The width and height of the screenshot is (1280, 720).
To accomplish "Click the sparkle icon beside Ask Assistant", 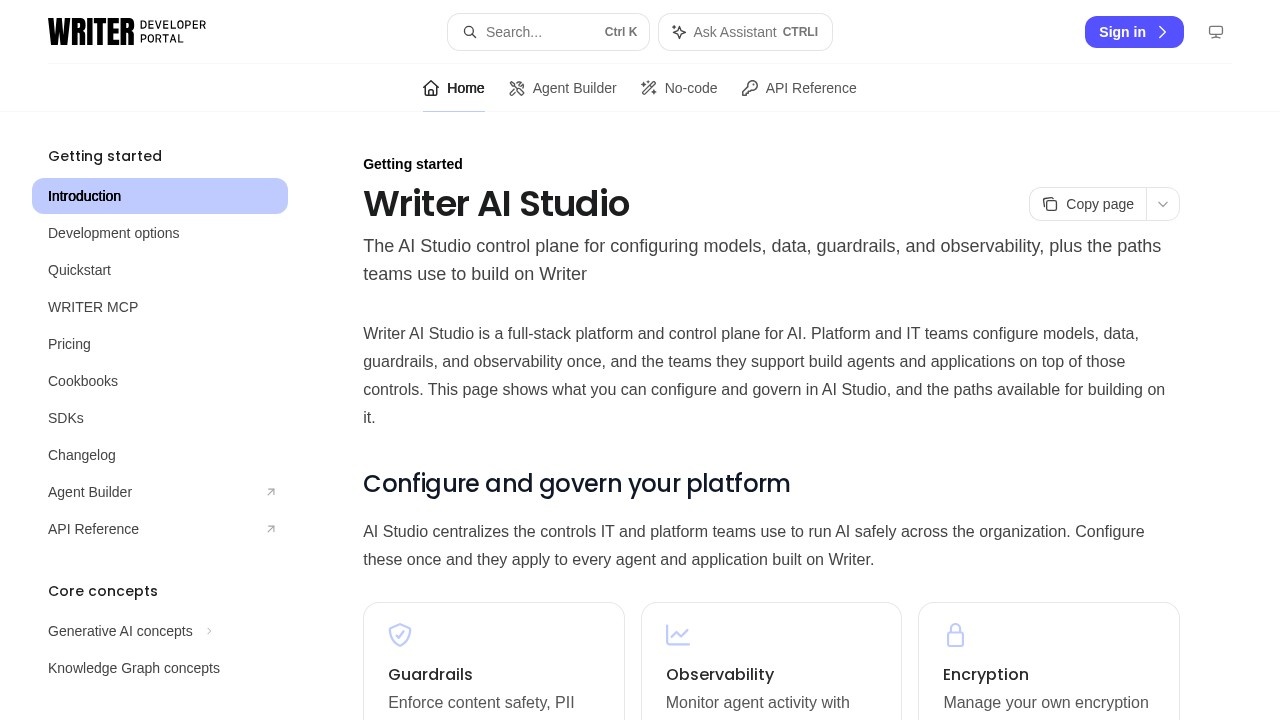I will [679, 32].
